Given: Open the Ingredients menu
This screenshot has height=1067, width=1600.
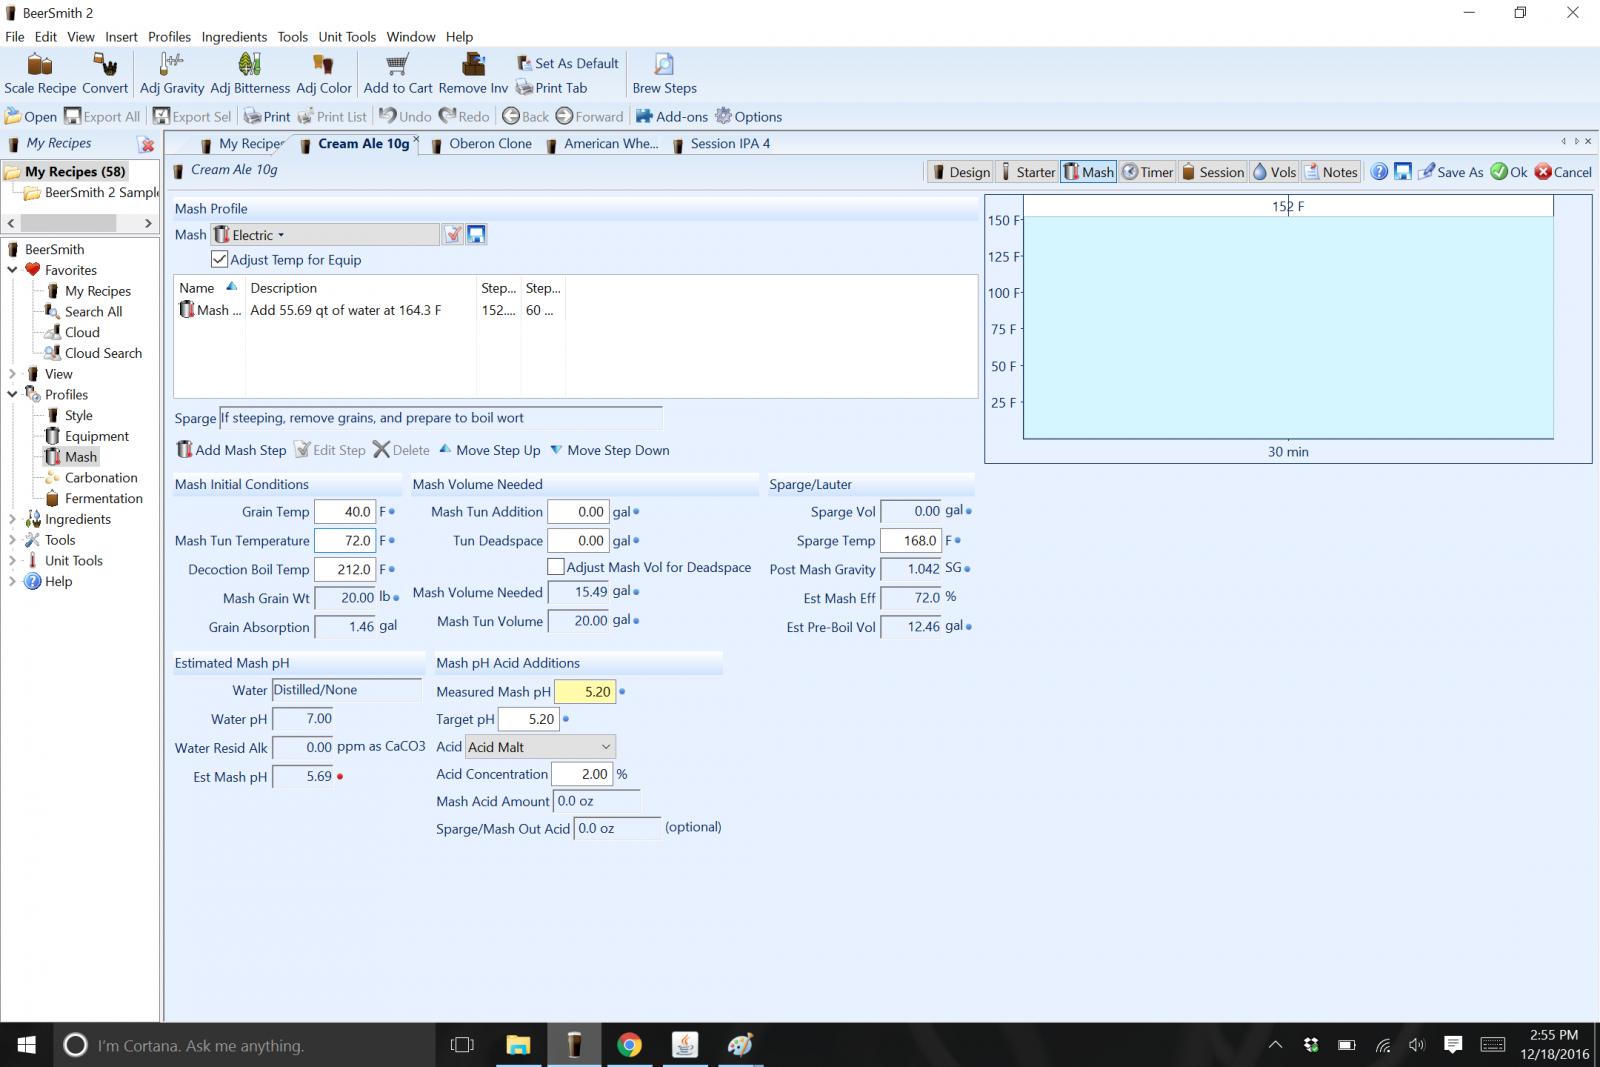Looking at the screenshot, I should click(234, 36).
